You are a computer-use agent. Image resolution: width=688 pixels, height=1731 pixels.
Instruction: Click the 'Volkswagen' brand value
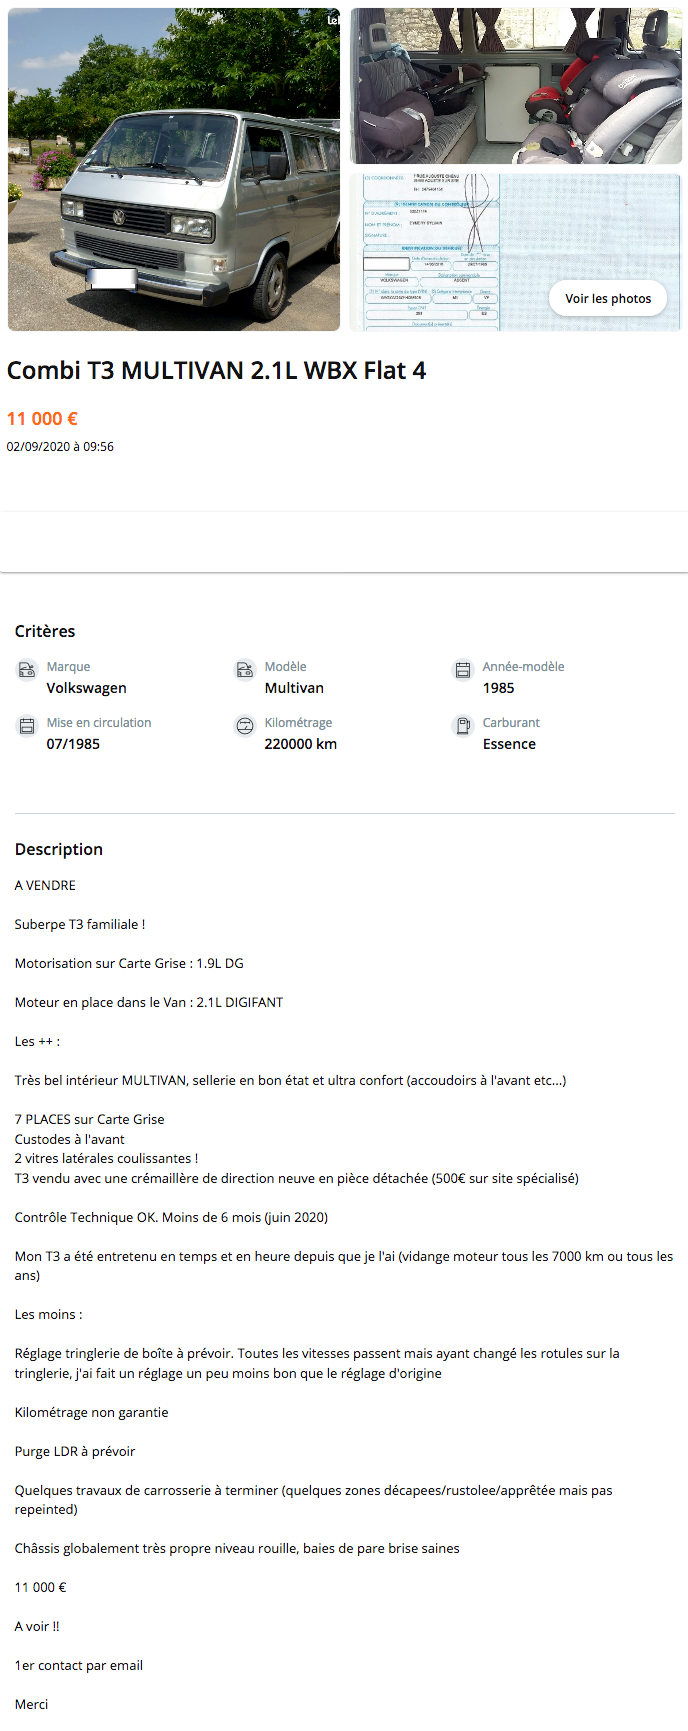[x=87, y=688]
